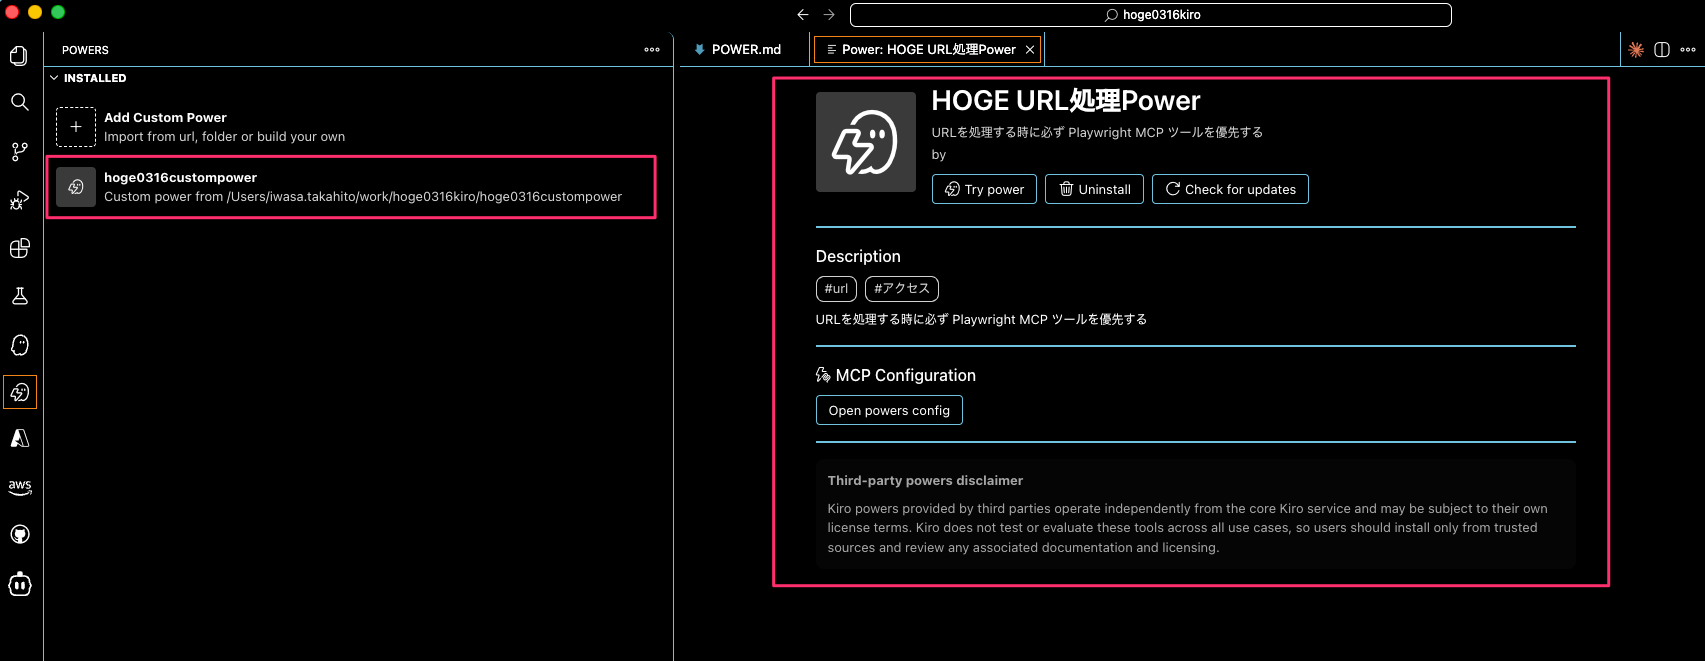This screenshot has height=661, width=1705.
Task: Select the Powers ghost-bolt icon in activity bar
Action: pyautogui.click(x=19, y=392)
